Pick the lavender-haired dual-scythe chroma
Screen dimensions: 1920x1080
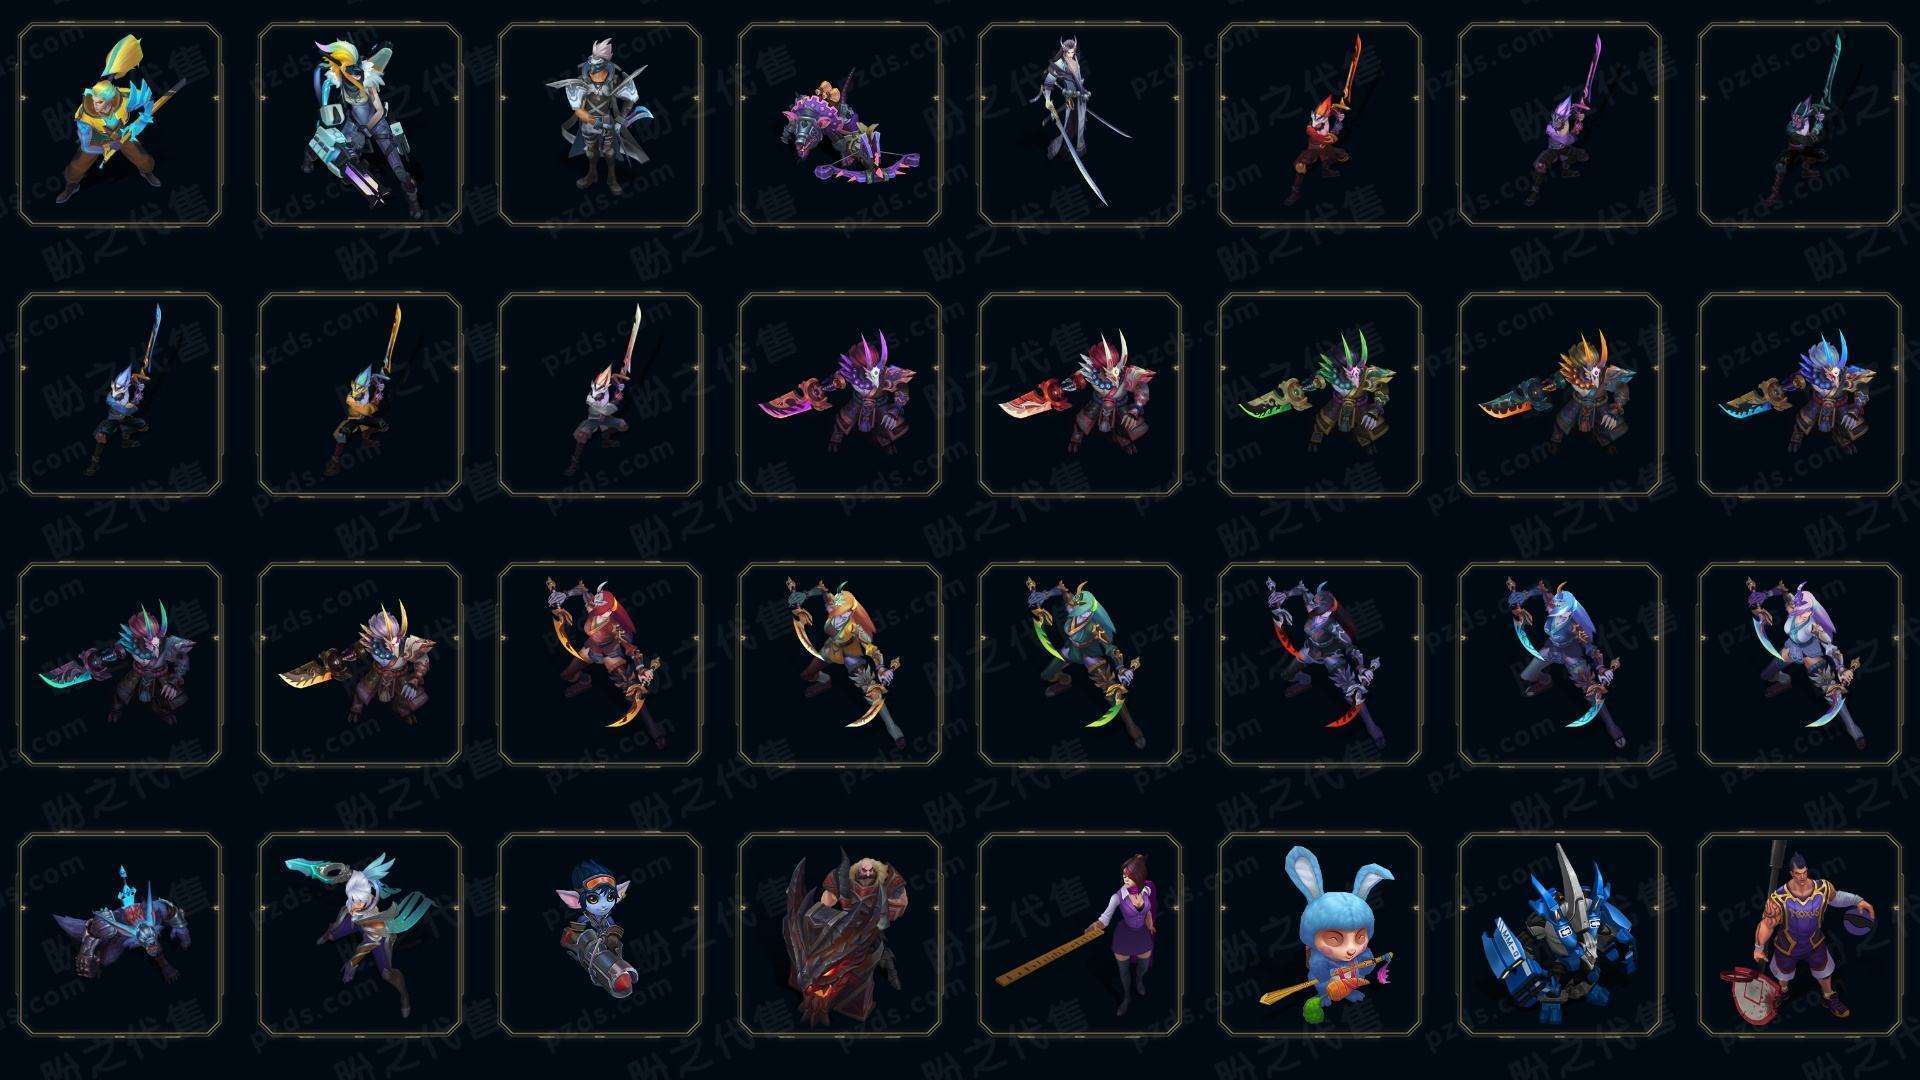coord(1799,664)
